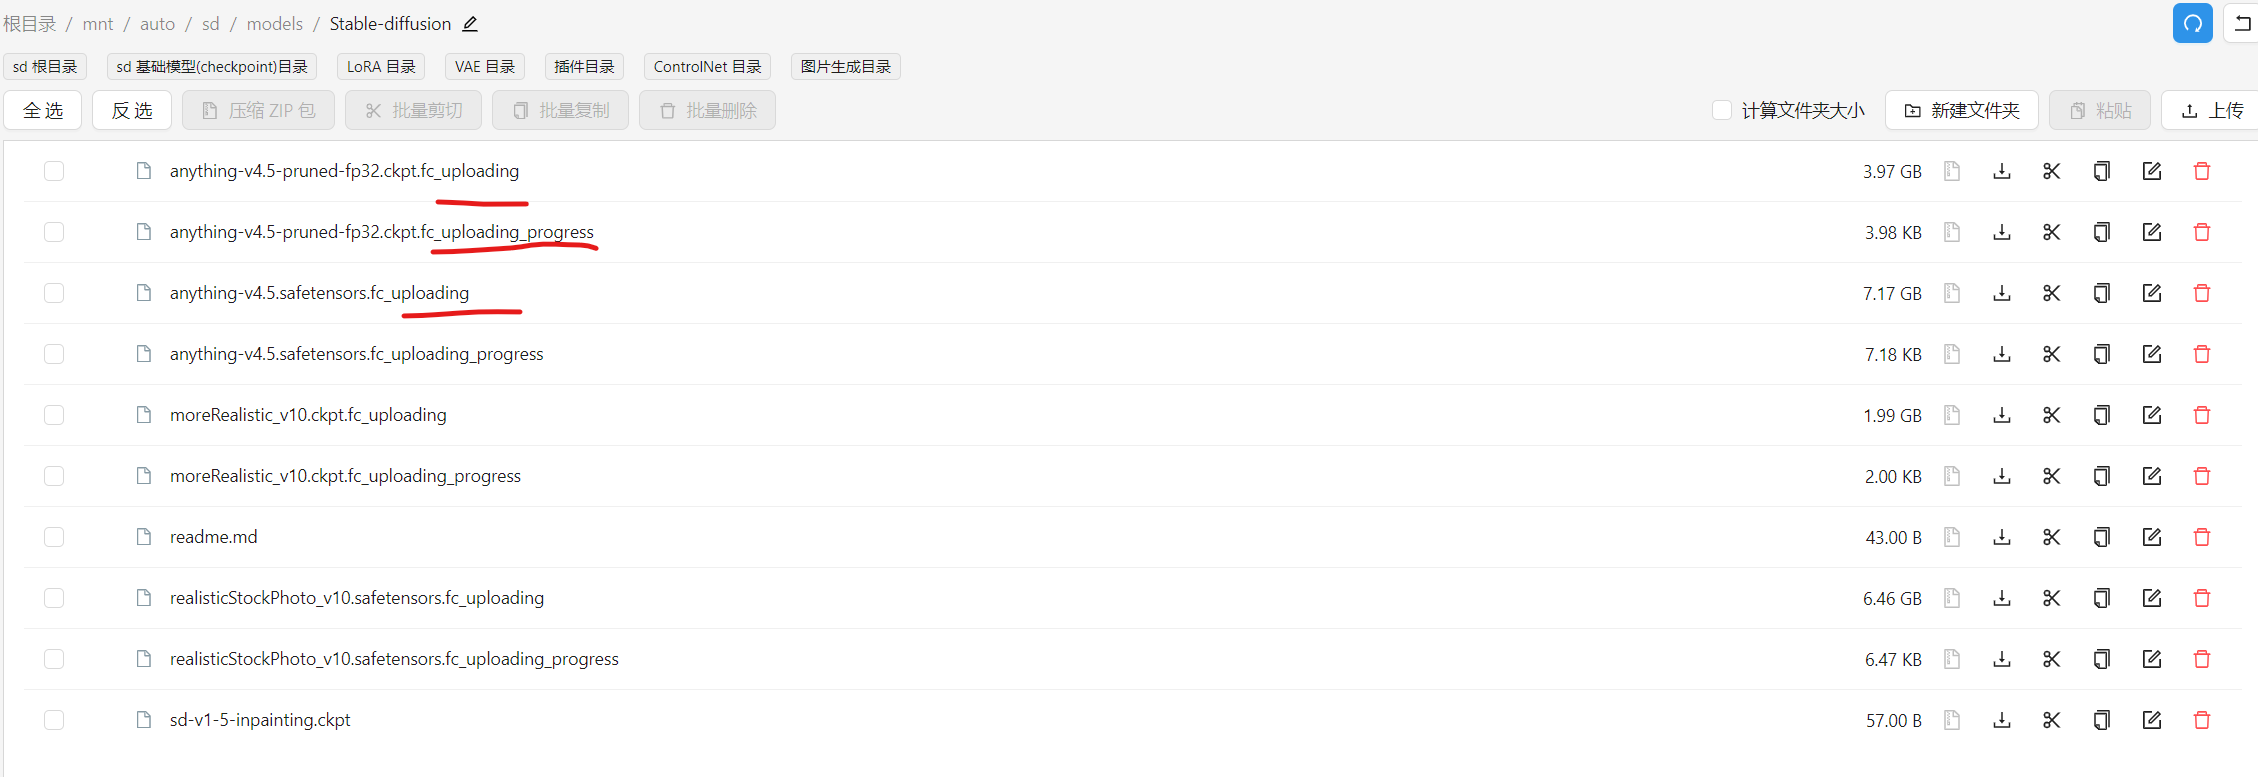This screenshot has width=2258, height=777.
Task: Download anything-v4.5-pruned-fp32.ckpt.fc_uploading_progress file
Action: [x=2001, y=232]
